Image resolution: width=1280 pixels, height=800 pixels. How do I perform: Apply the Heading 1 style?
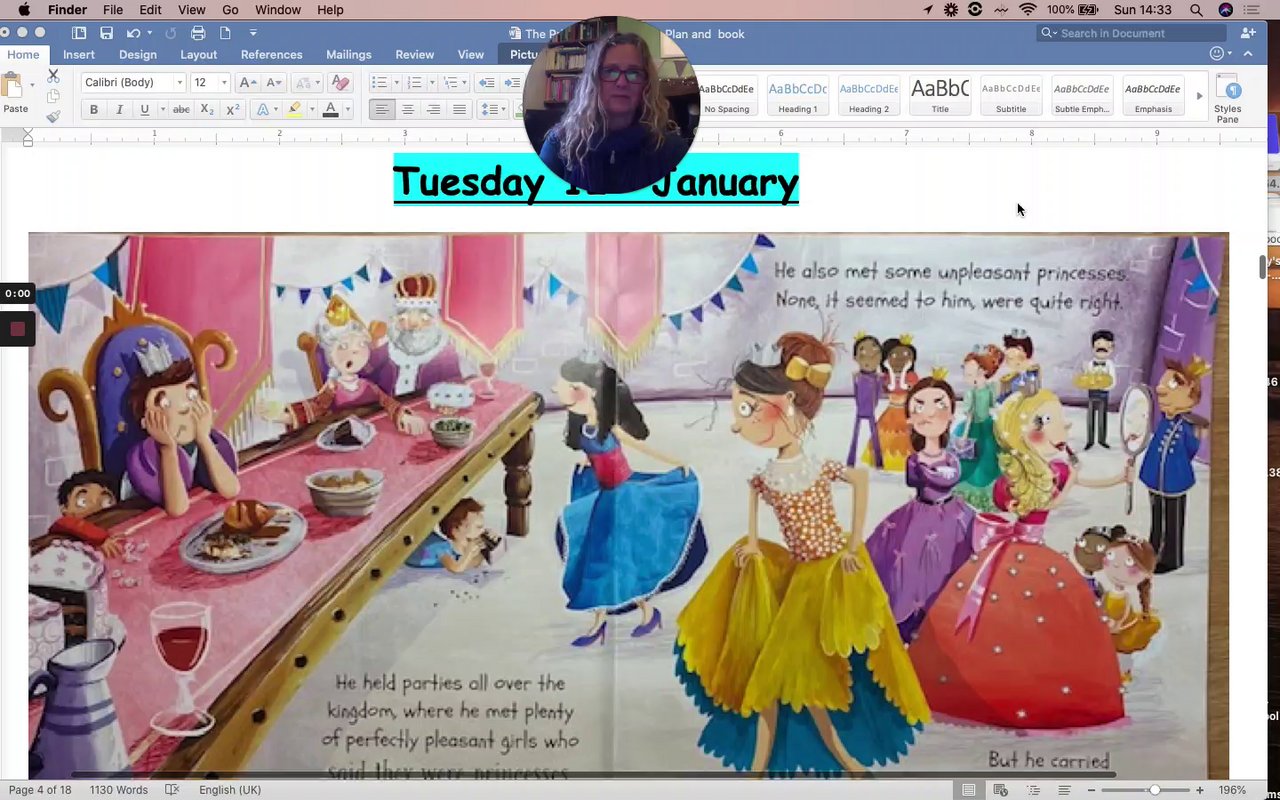798,96
